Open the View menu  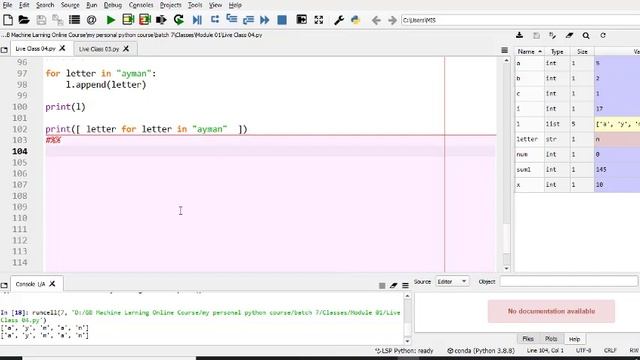[215, 5]
